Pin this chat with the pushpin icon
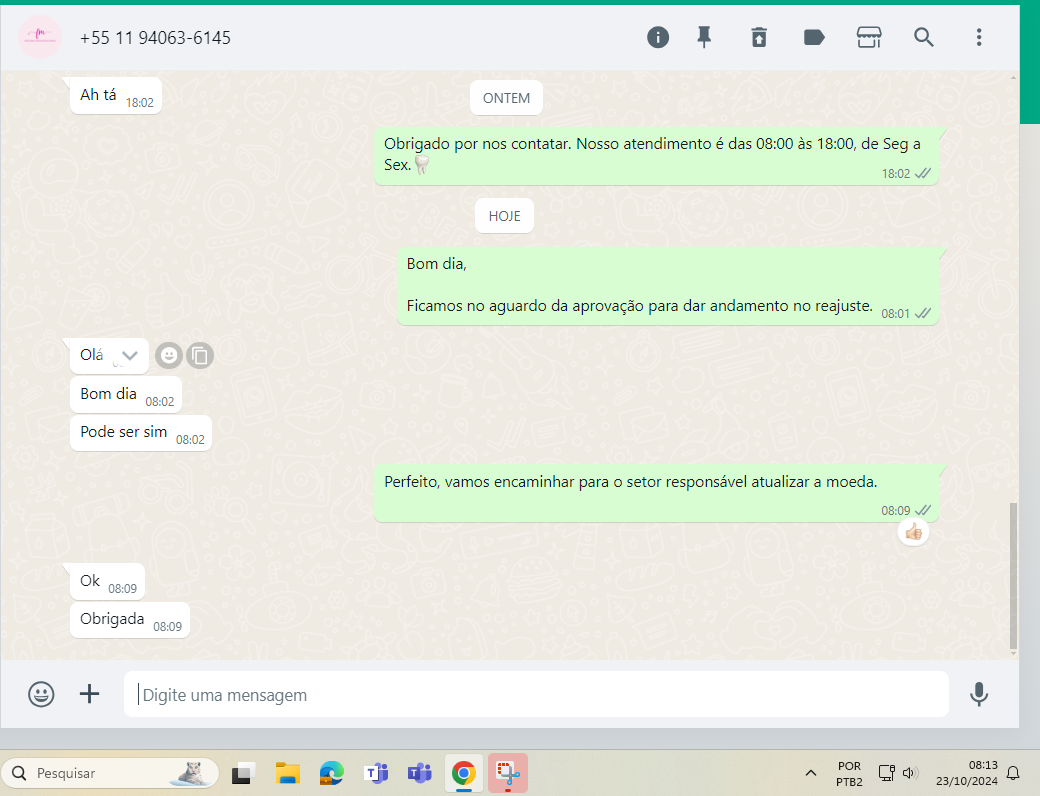The height and width of the screenshot is (796, 1040). 704,37
